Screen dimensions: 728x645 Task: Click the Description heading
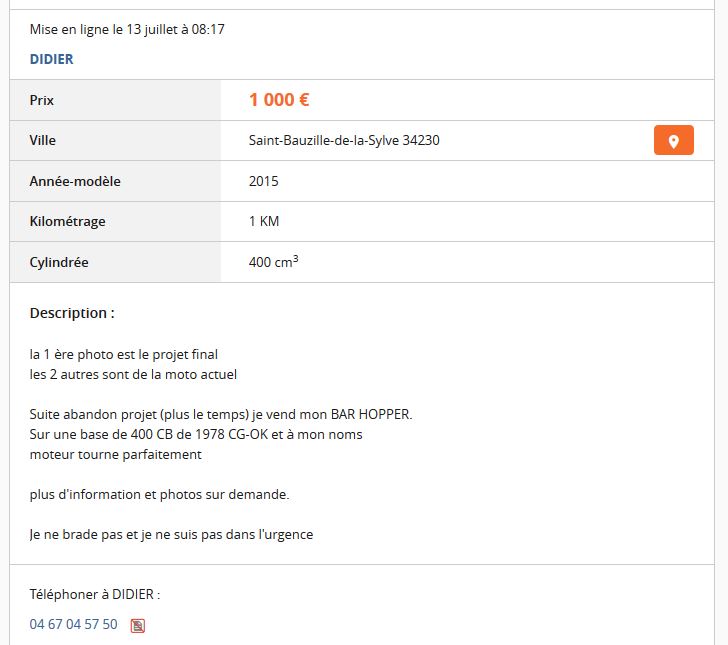point(72,313)
